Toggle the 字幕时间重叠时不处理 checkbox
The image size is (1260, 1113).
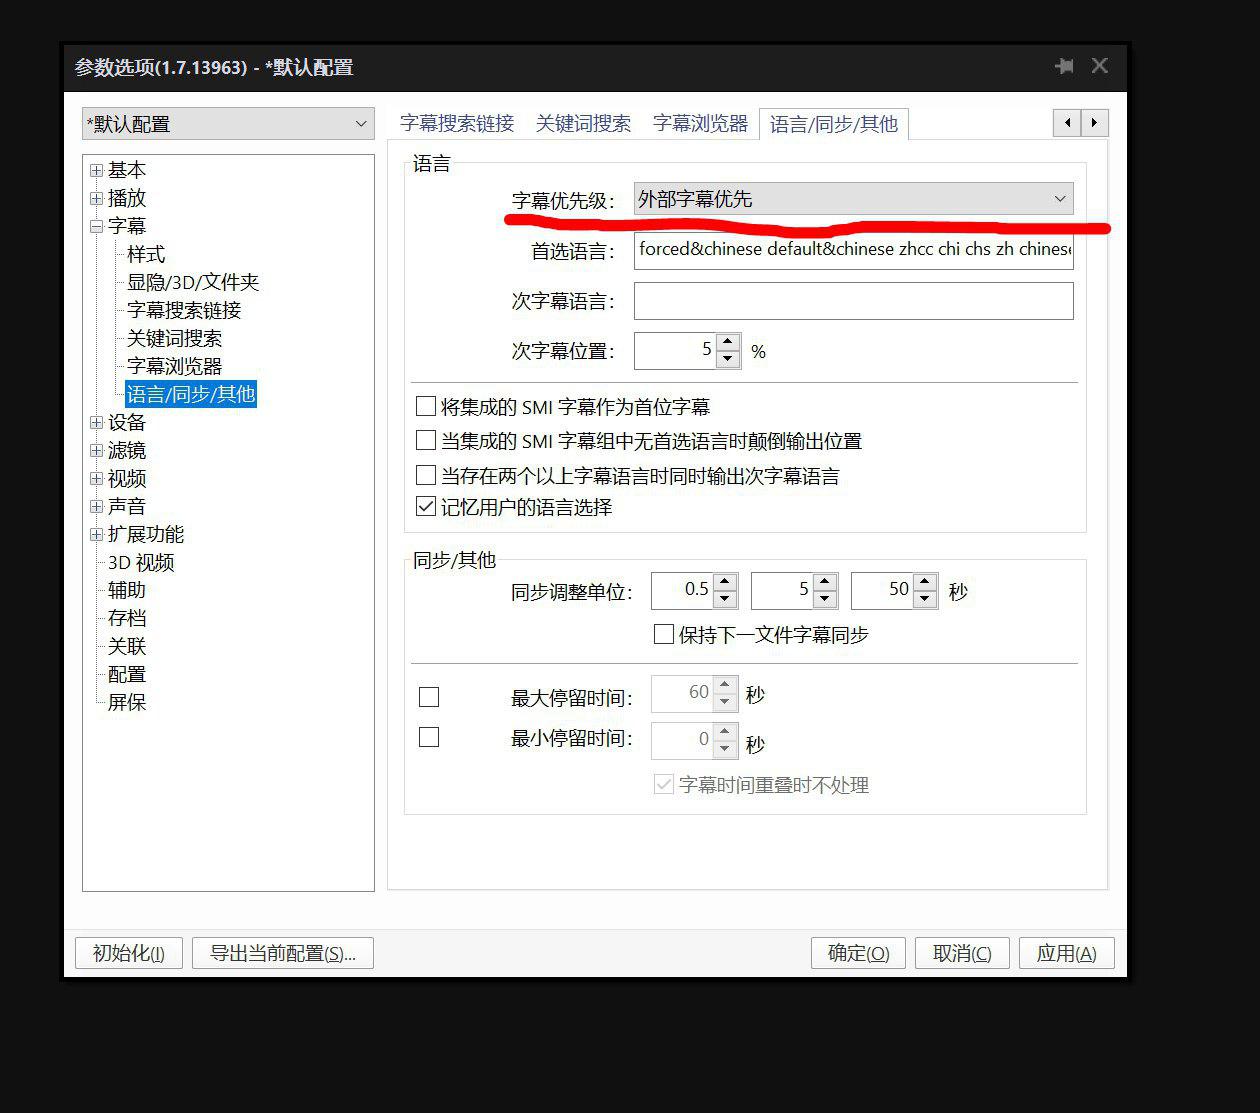coord(663,784)
